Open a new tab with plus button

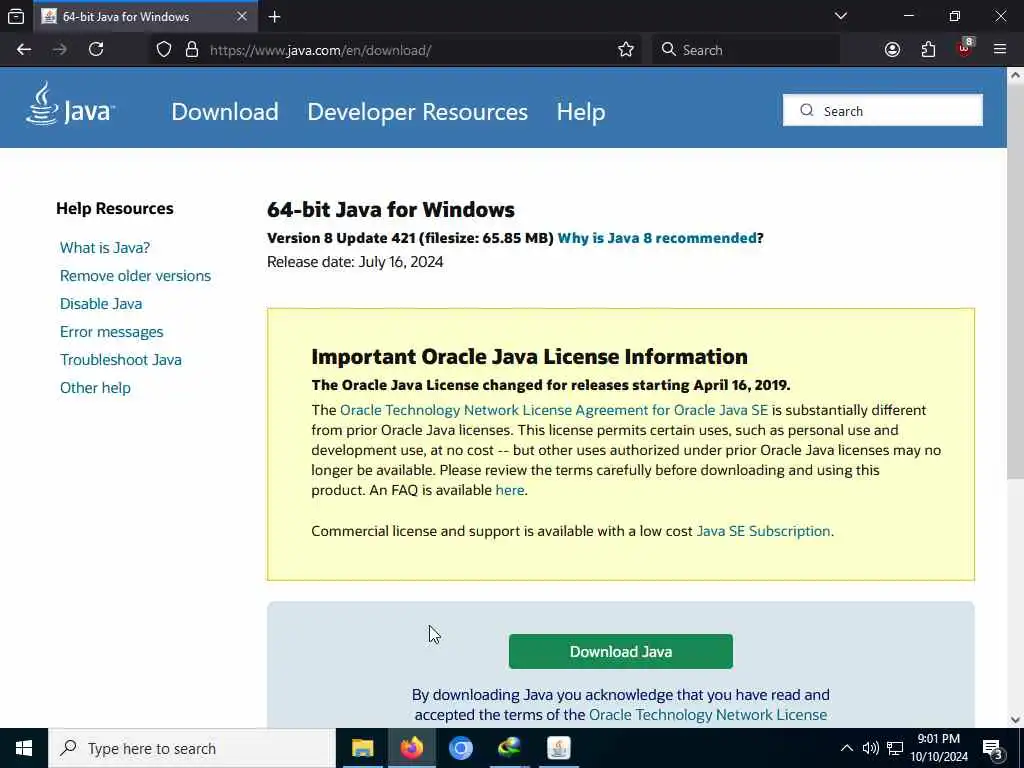[274, 16]
